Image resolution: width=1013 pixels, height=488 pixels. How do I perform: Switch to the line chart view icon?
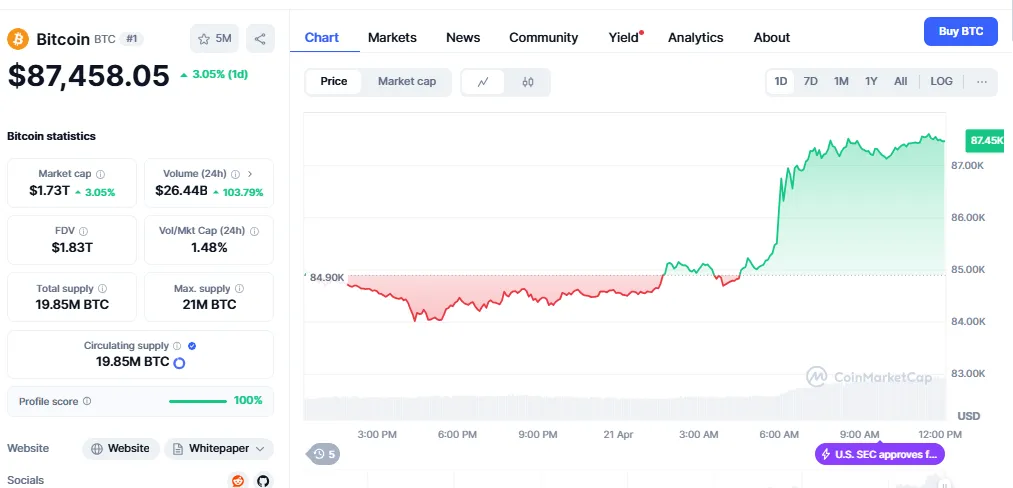point(484,82)
